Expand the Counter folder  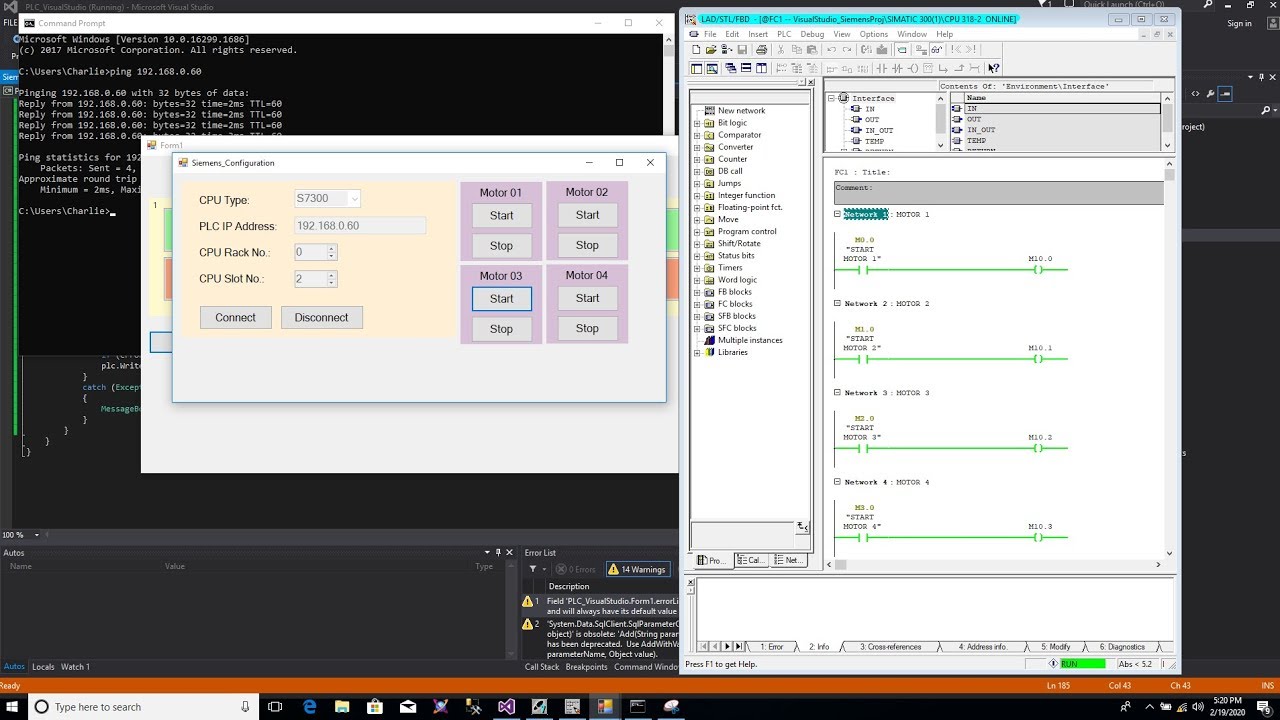697,159
